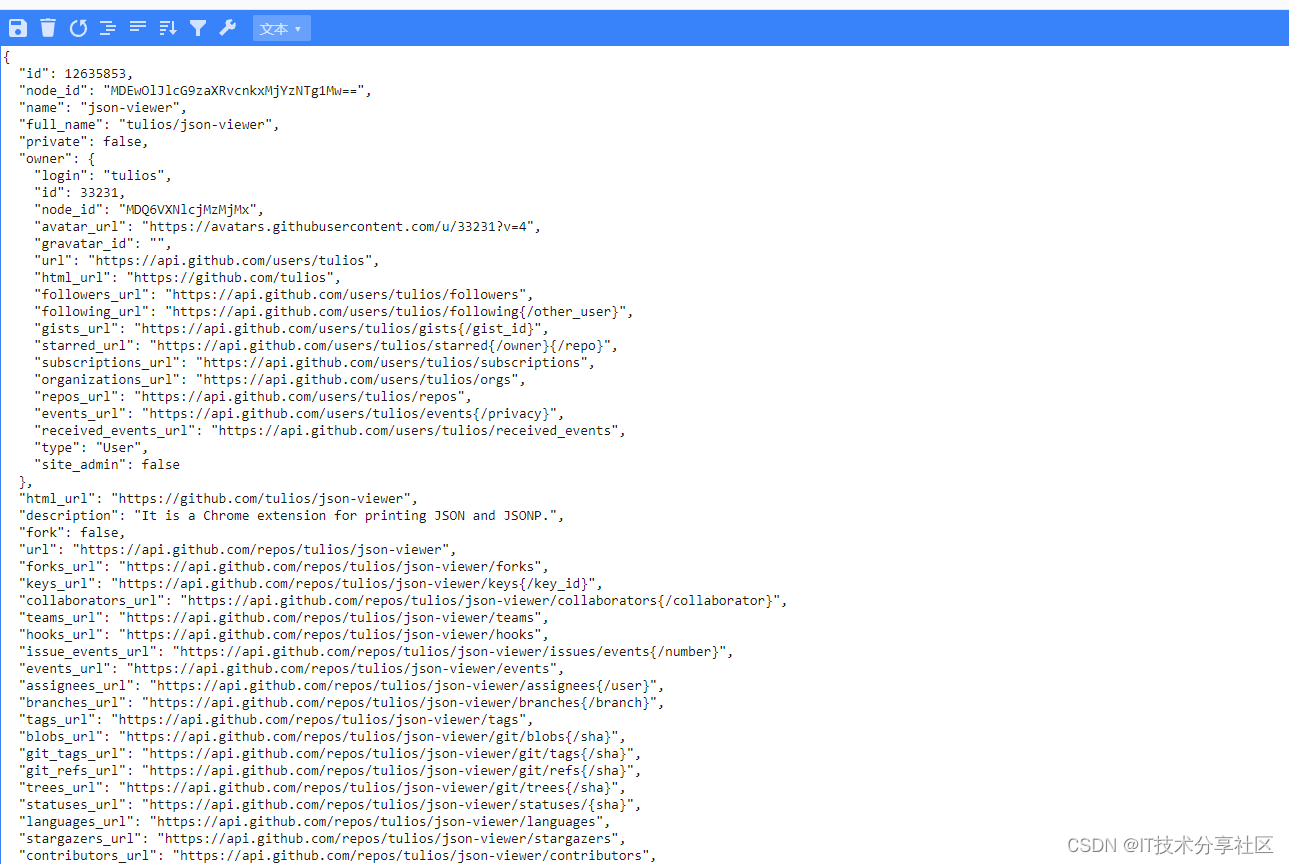The width and height of the screenshot is (1289, 864).
Task: Click the "gravatar_id" line
Action: [x=103, y=243]
